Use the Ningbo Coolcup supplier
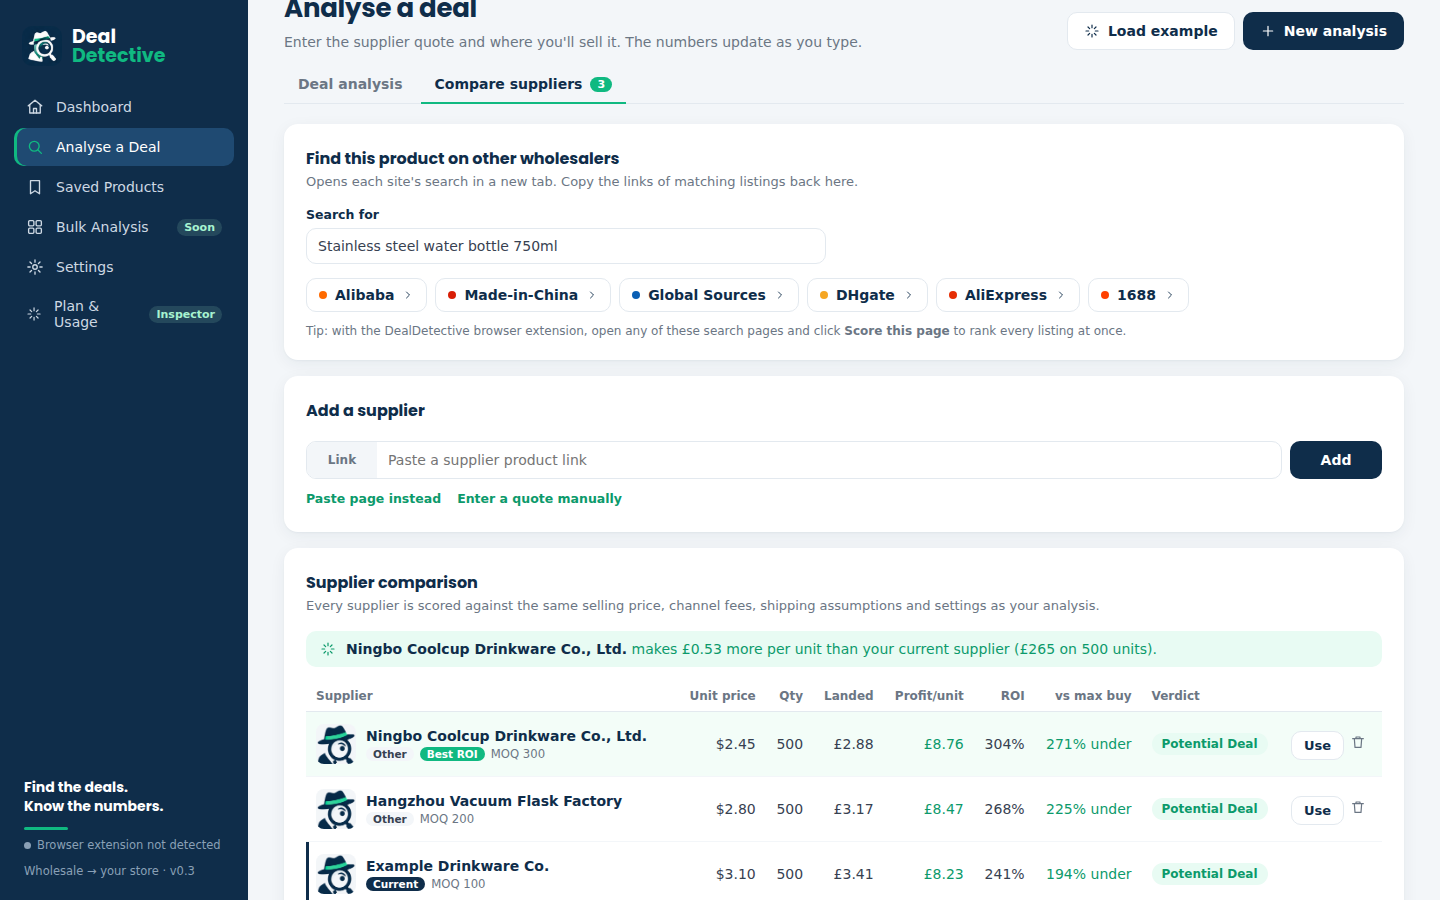 [1317, 745]
